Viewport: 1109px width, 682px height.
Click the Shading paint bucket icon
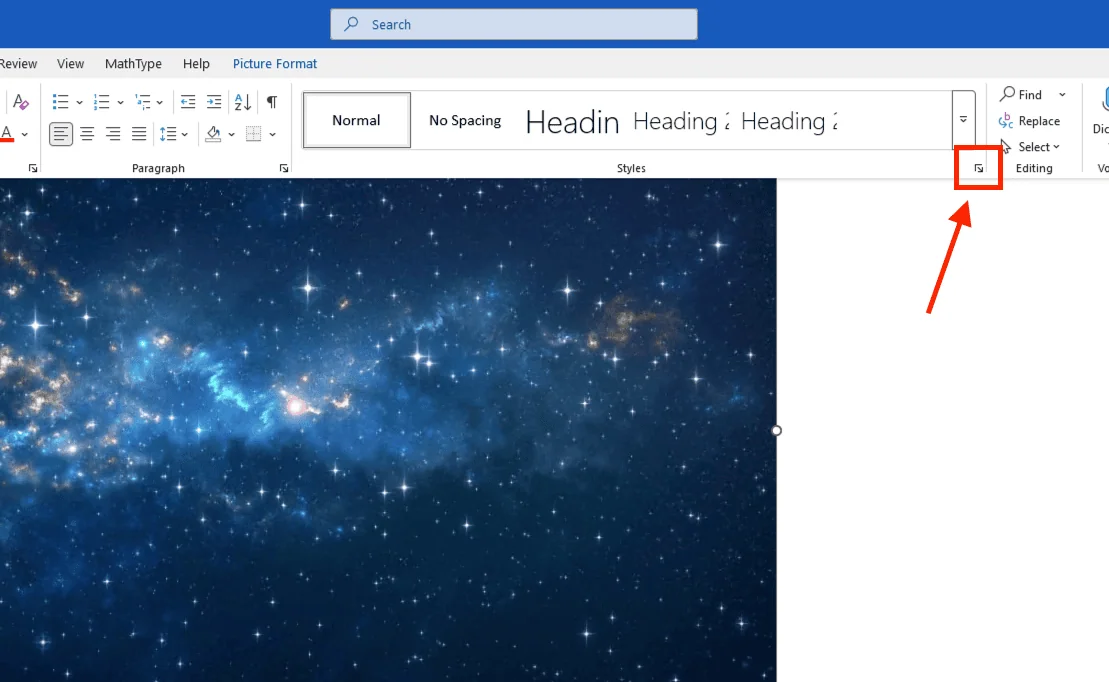pyautogui.click(x=213, y=134)
